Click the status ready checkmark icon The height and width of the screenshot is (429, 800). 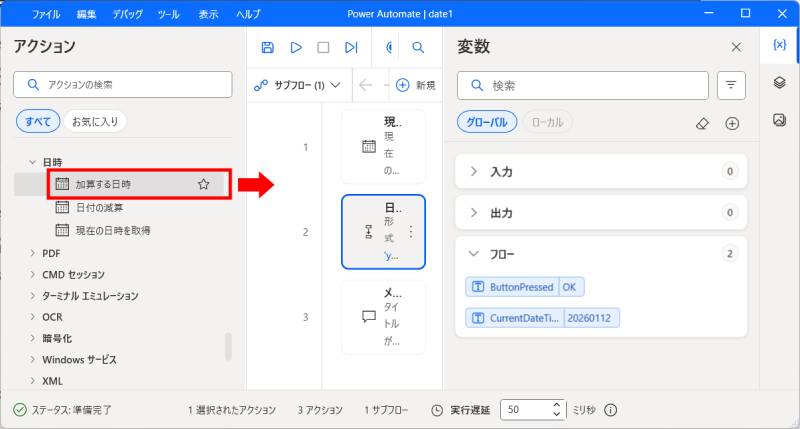click(x=20, y=410)
